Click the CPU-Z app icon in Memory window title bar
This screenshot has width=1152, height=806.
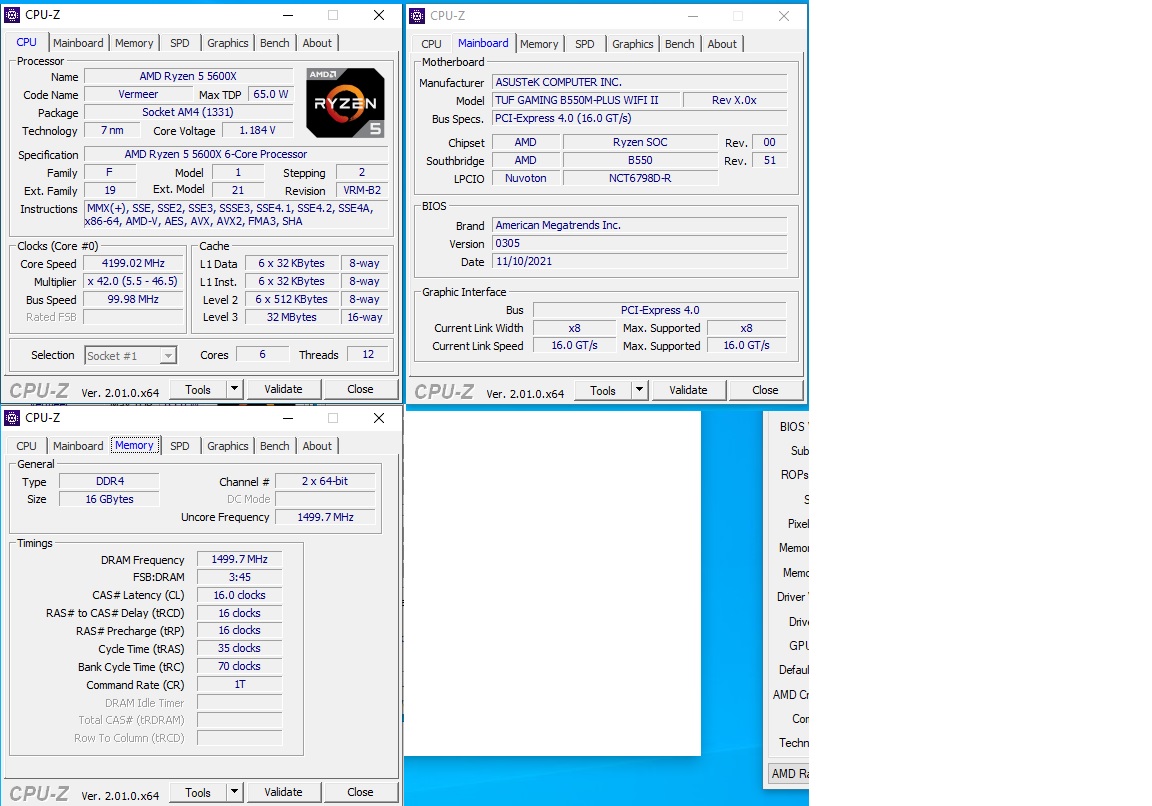(12, 417)
